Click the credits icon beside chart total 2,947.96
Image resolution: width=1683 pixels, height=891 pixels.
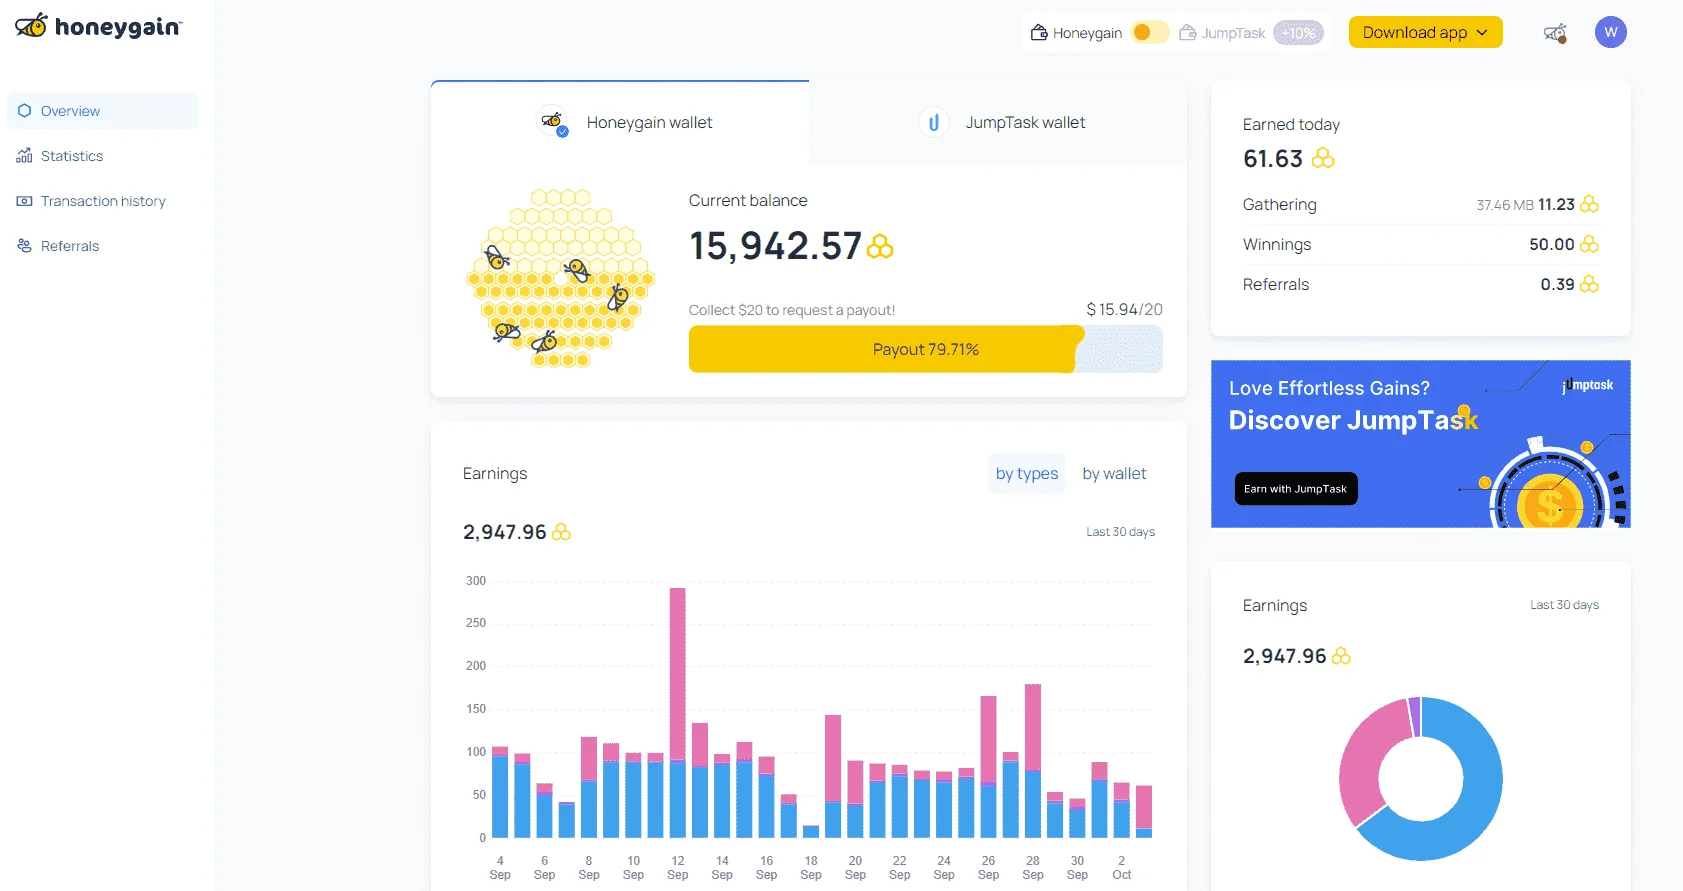point(562,532)
